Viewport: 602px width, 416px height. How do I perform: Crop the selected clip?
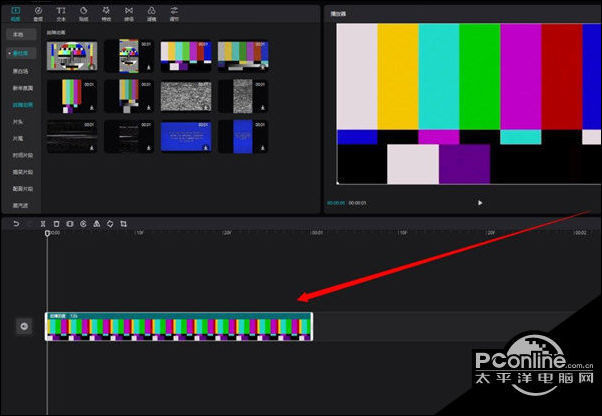(123, 223)
